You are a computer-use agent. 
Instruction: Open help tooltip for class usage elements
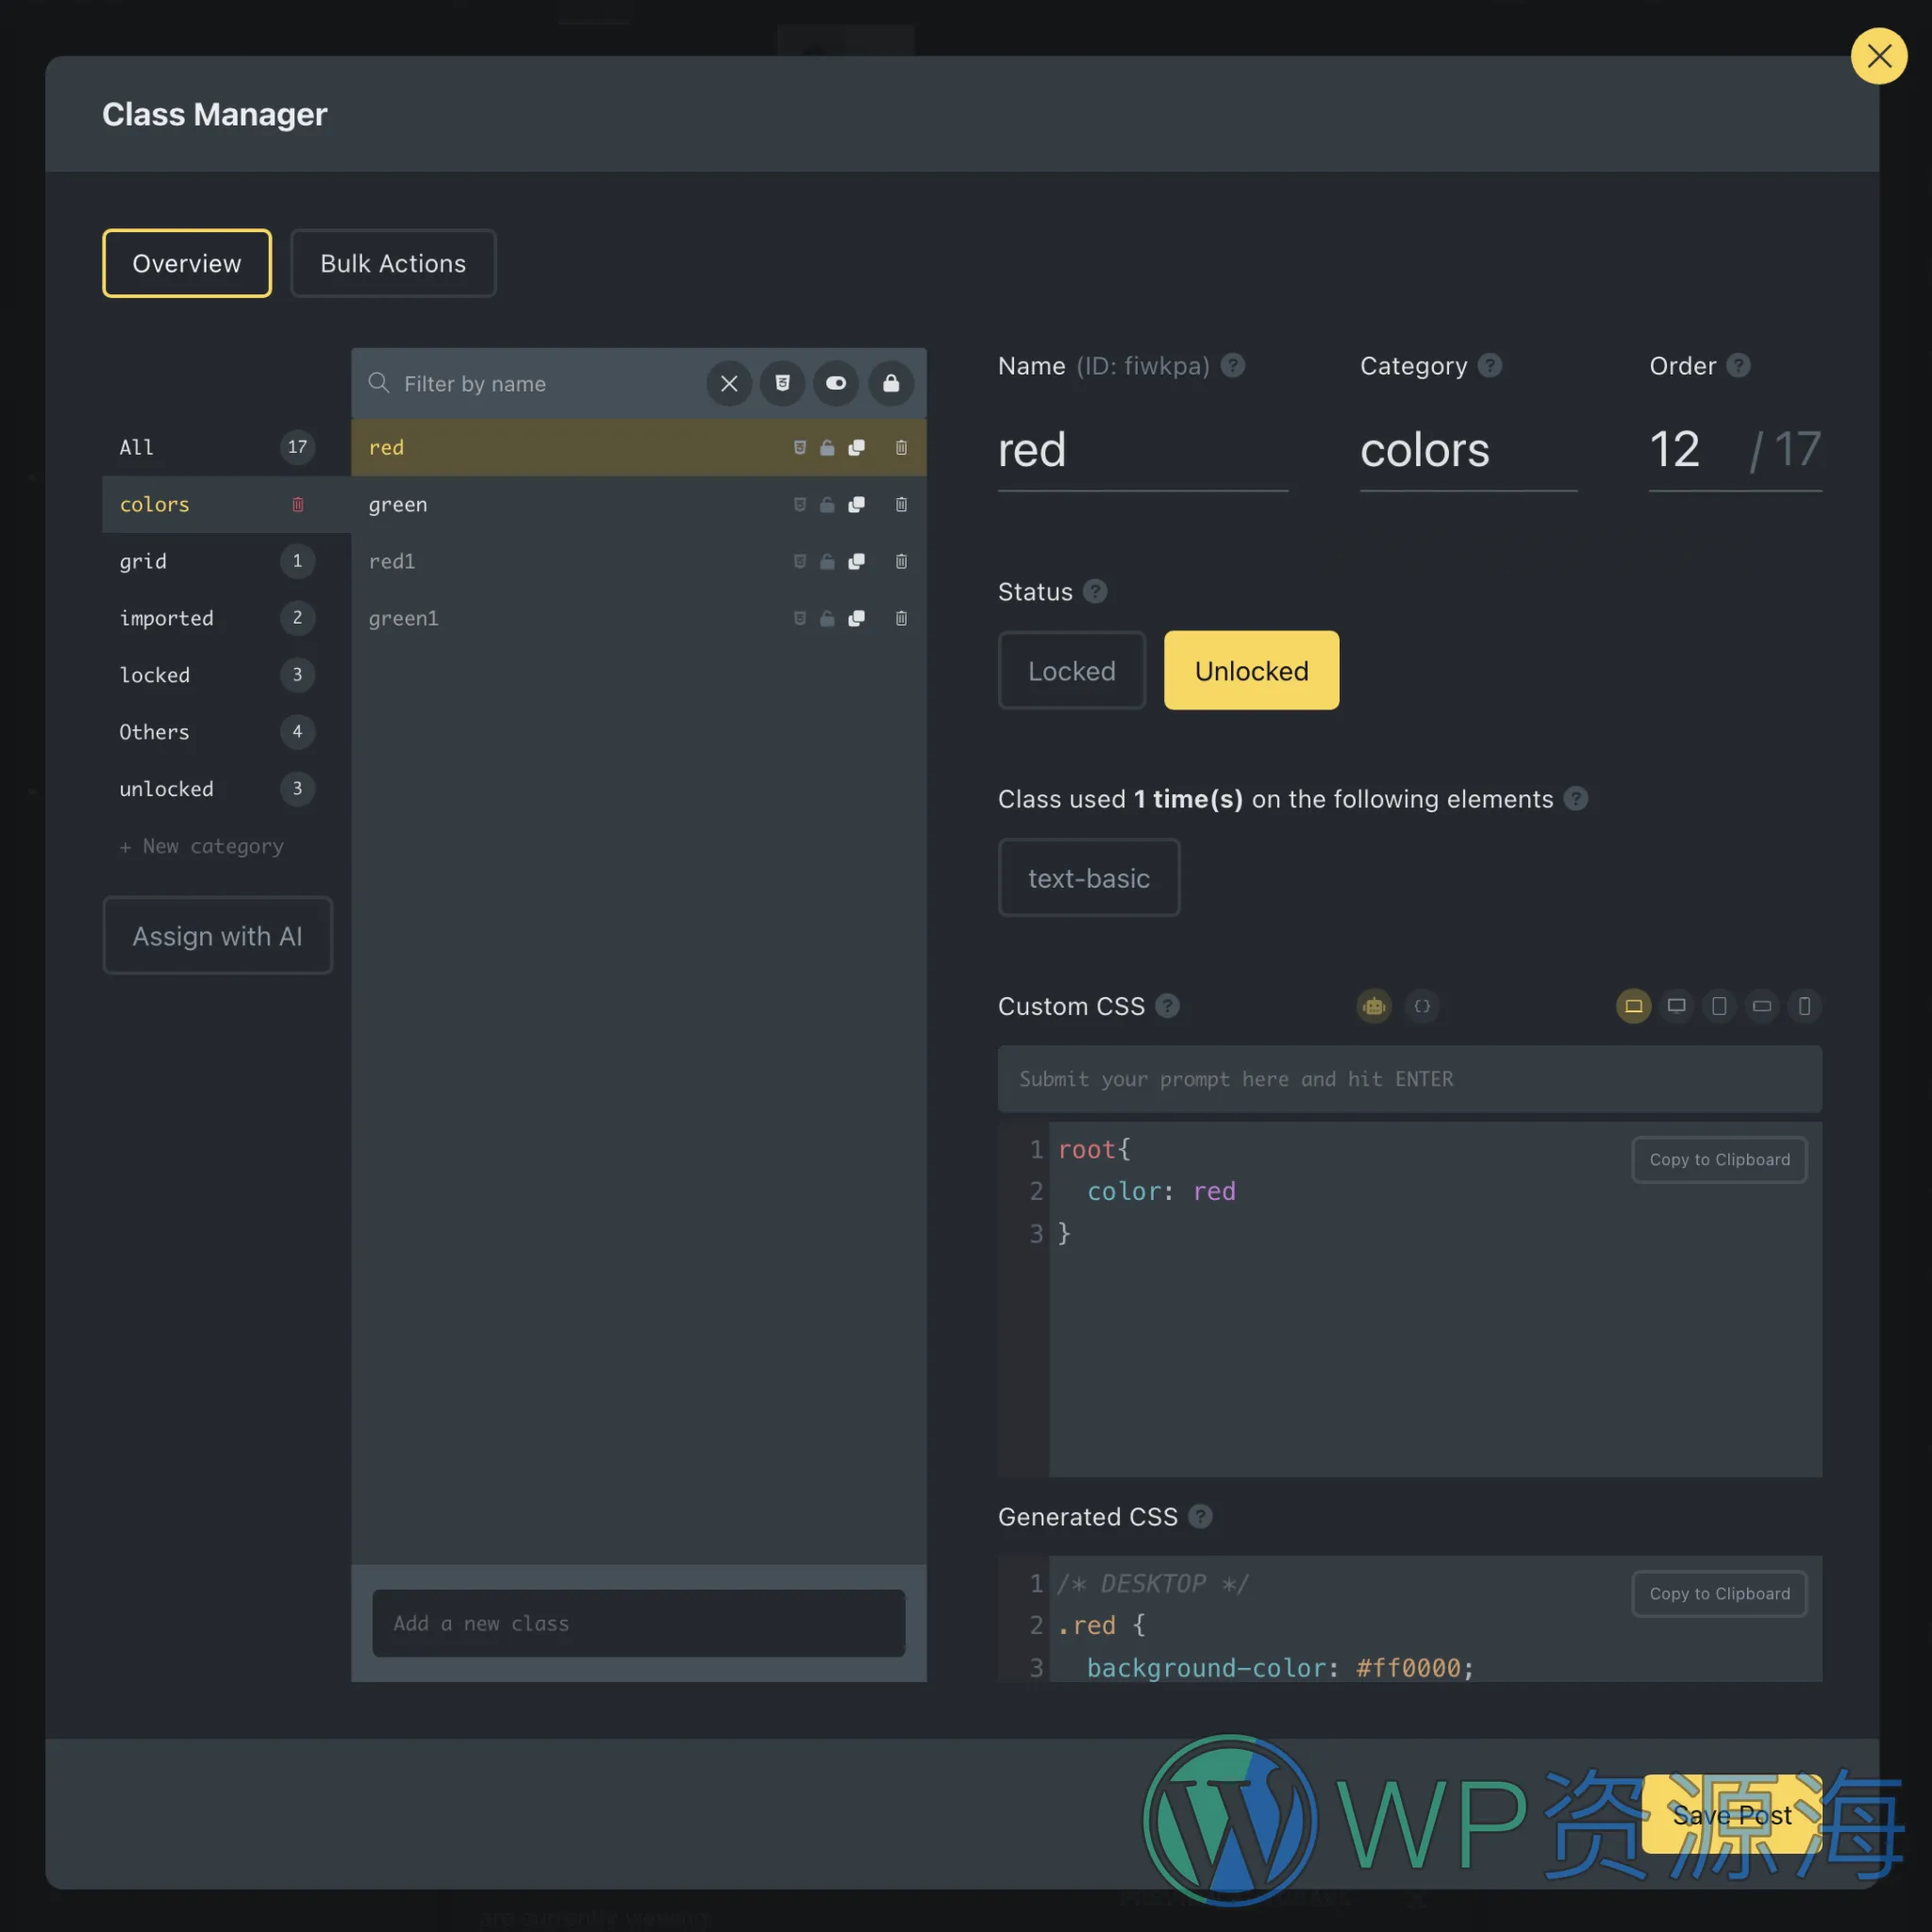click(x=1576, y=799)
